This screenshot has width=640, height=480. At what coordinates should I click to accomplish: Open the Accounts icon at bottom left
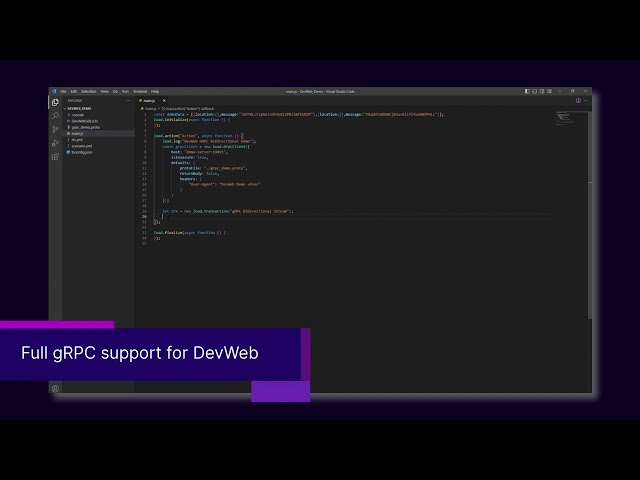[x=55, y=388]
